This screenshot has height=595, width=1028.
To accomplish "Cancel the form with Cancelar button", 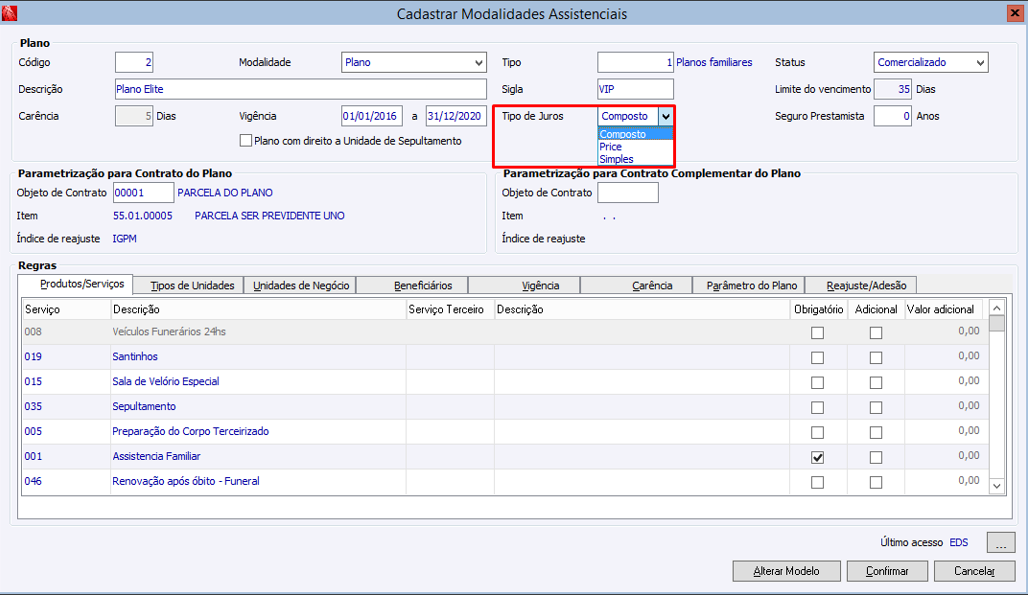I will click(974, 571).
